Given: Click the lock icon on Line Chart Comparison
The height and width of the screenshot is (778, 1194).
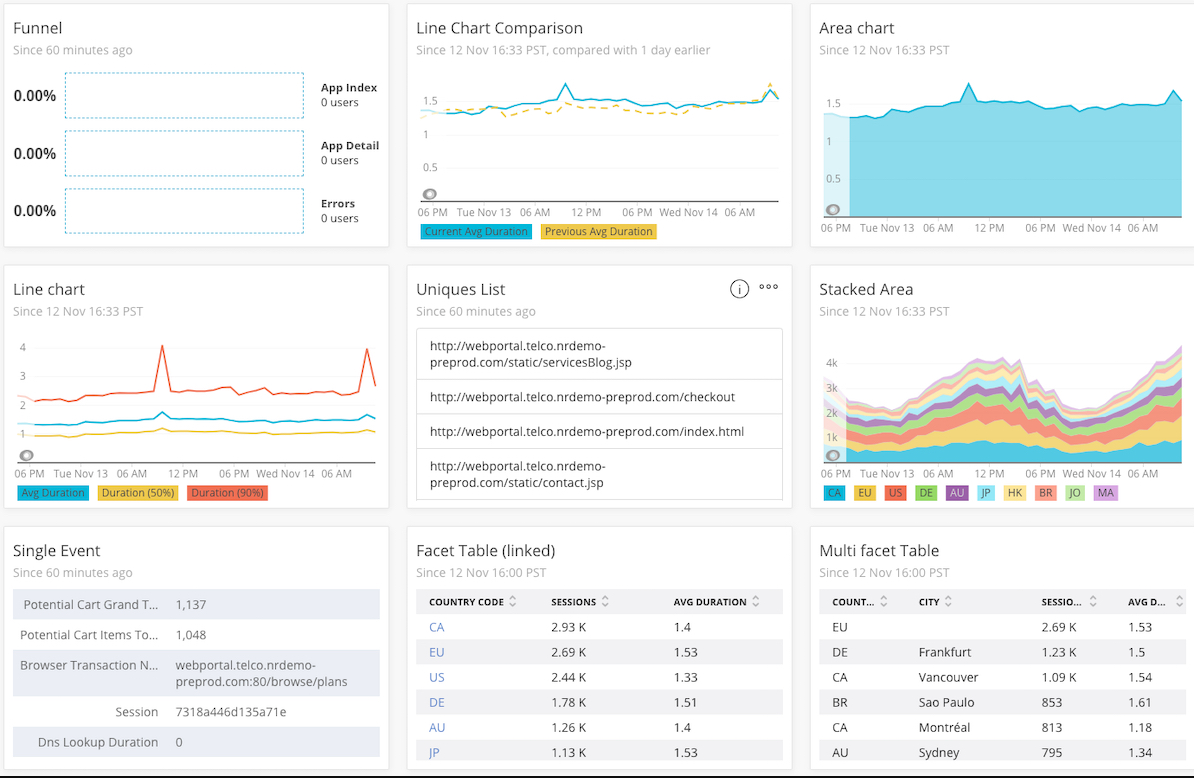Looking at the screenshot, I should pos(430,194).
